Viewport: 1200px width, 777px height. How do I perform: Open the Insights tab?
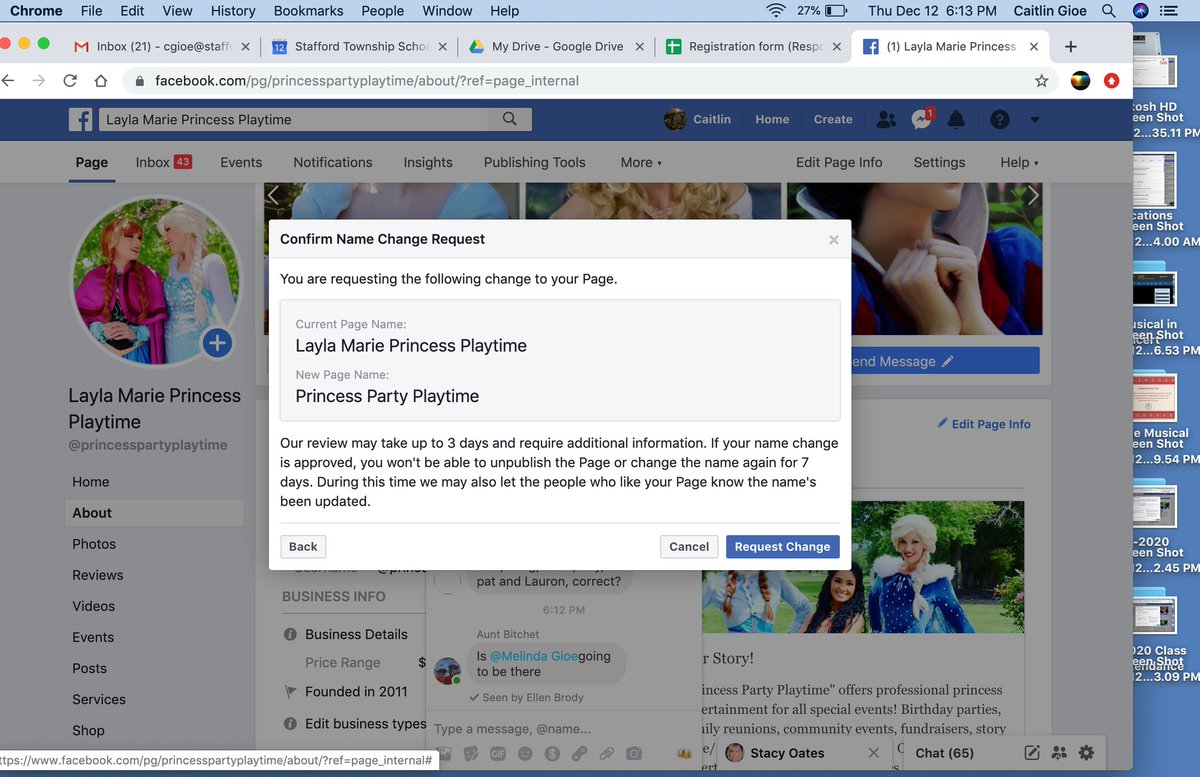[x=428, y=162]
